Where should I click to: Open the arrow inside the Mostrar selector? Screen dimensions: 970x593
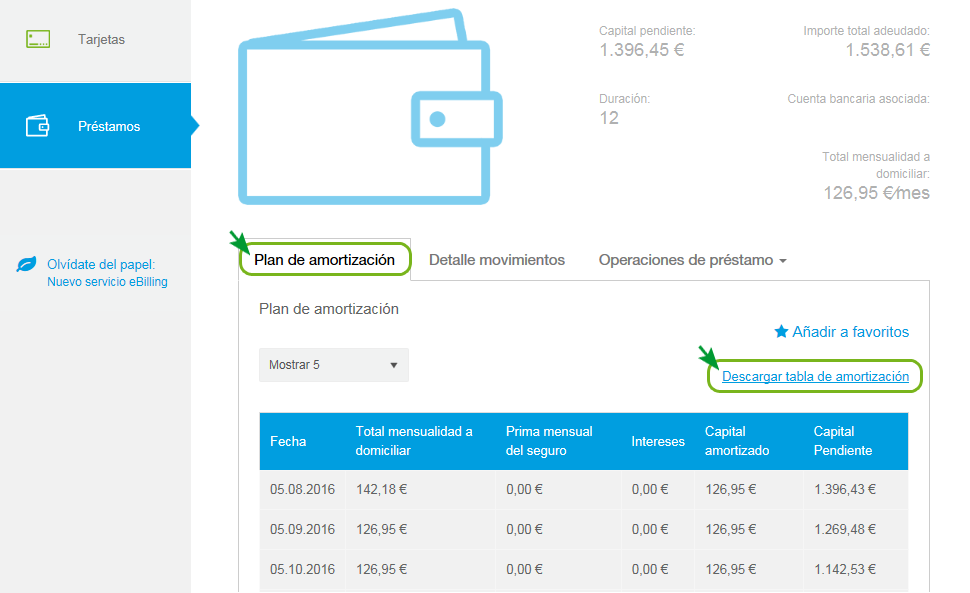click(x=393, y=364)
